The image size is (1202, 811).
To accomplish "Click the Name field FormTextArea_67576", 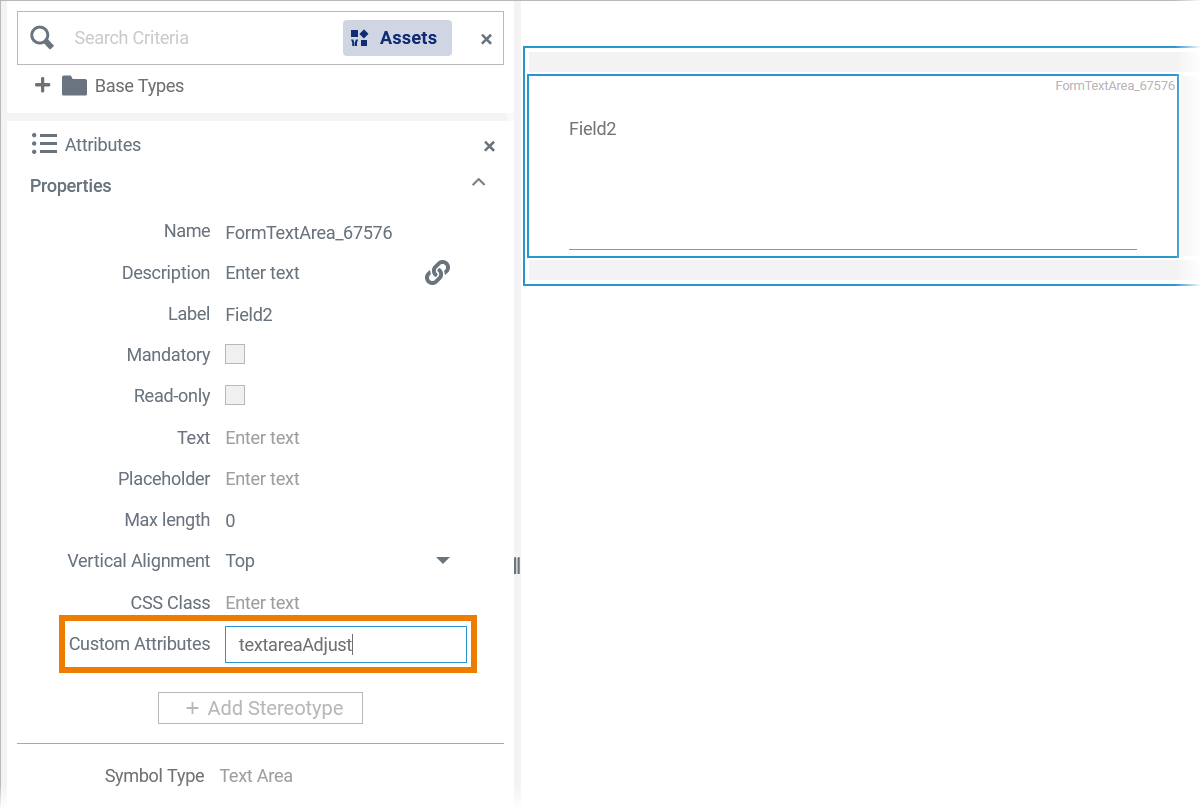I will pos(309,232).
